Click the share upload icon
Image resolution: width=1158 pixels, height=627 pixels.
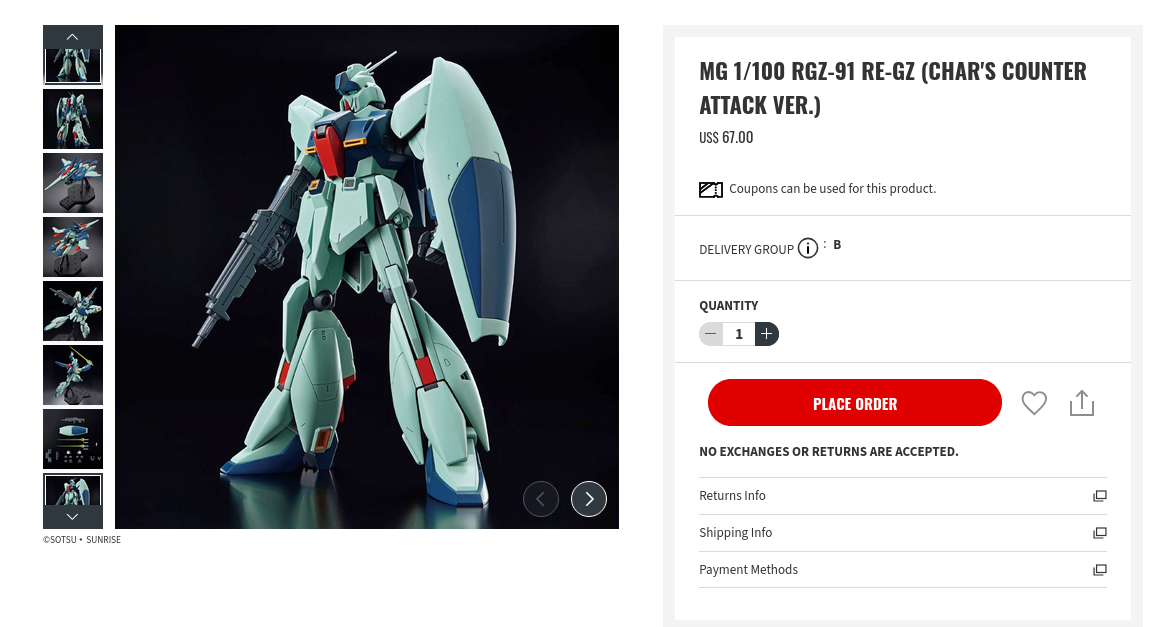pyautogui.click(x=1082, y=403)
